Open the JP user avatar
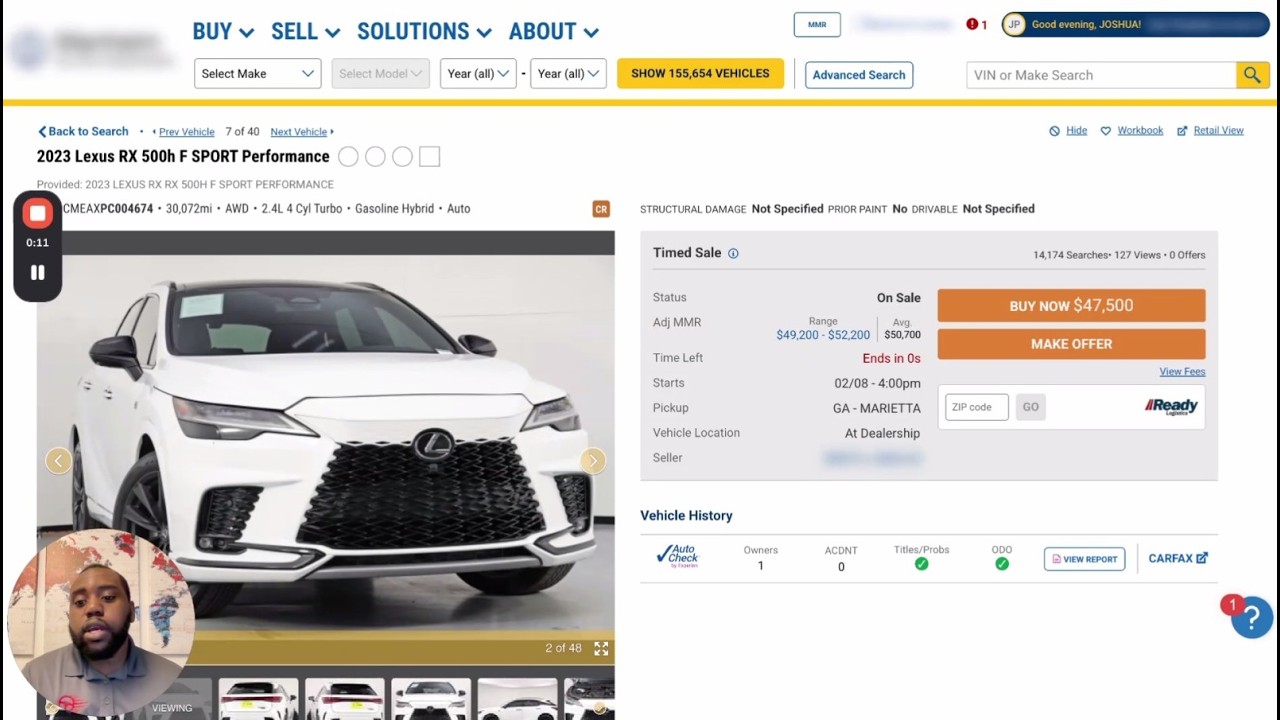This screenshot has height=720, width=1280. [1014, 24]
